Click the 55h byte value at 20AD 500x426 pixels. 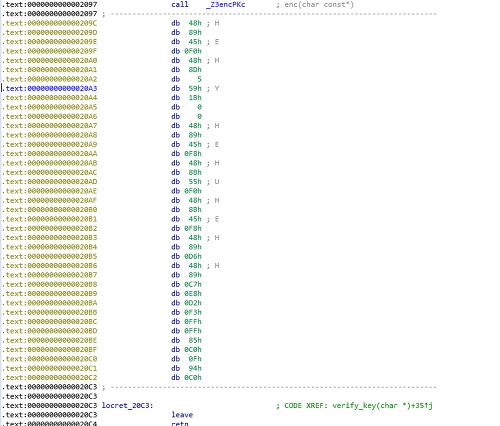[x=195, y=182]
